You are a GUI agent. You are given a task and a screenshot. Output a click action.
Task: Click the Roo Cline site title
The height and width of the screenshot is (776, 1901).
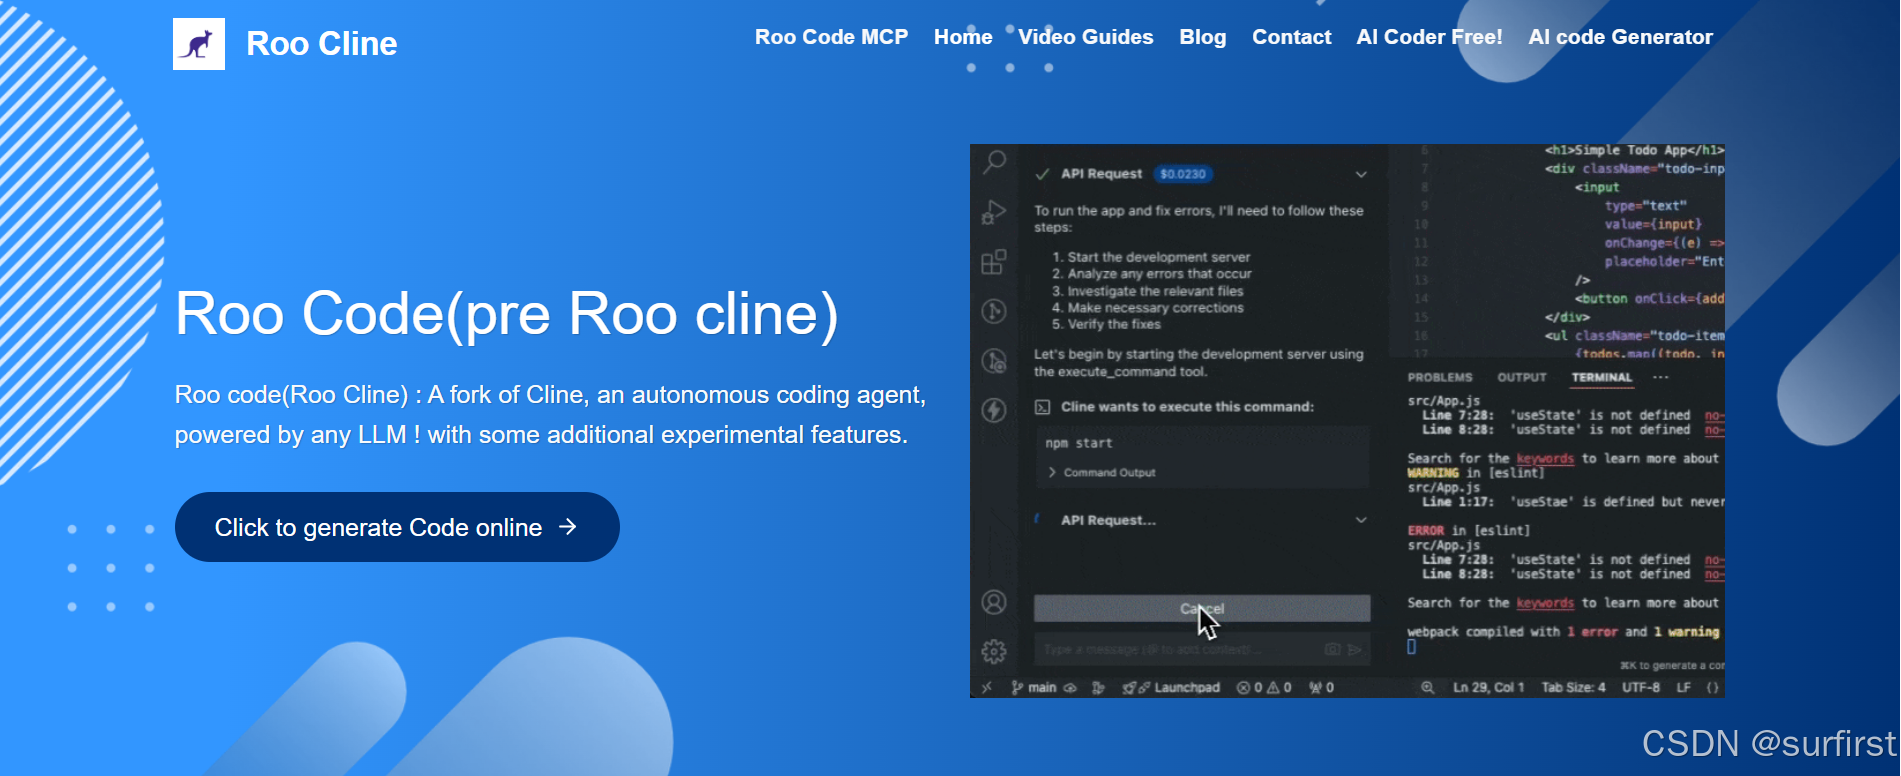coord(322,44)
